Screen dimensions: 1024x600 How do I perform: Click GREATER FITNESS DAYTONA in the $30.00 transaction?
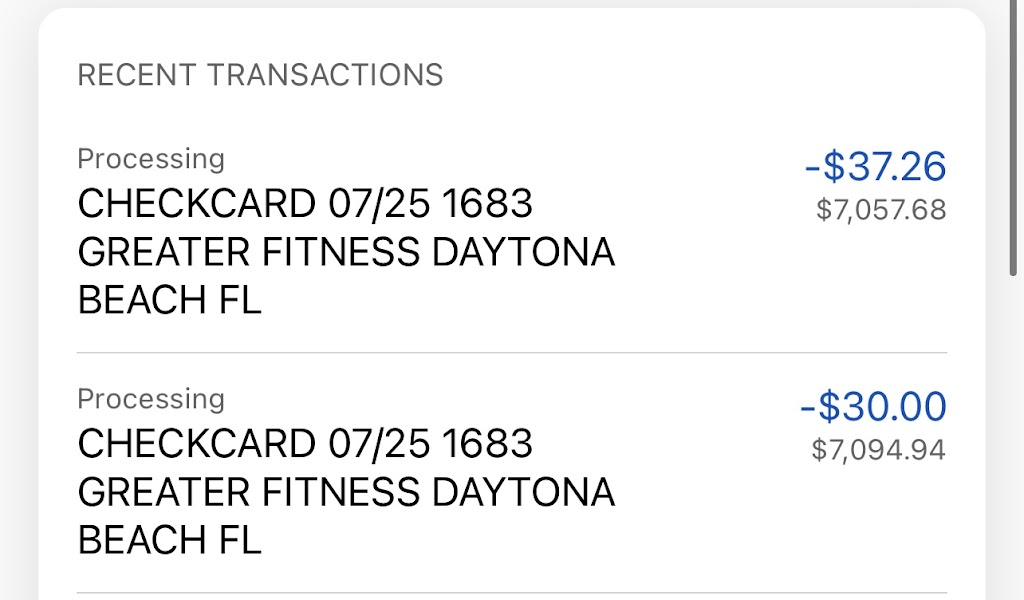(x=346, y=492)
